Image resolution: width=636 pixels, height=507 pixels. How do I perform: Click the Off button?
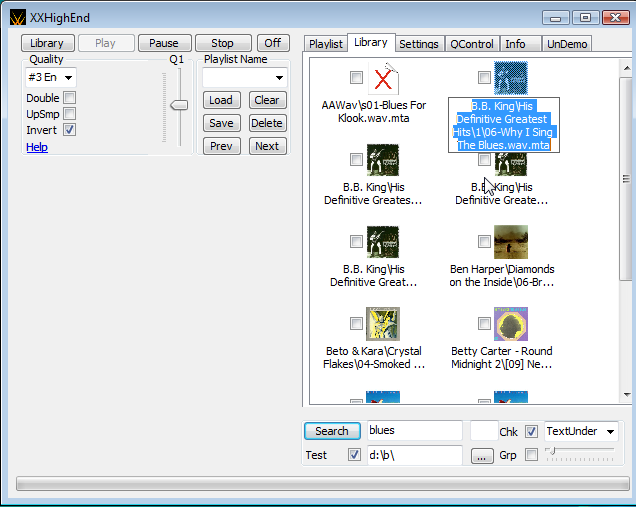(273, 43)
